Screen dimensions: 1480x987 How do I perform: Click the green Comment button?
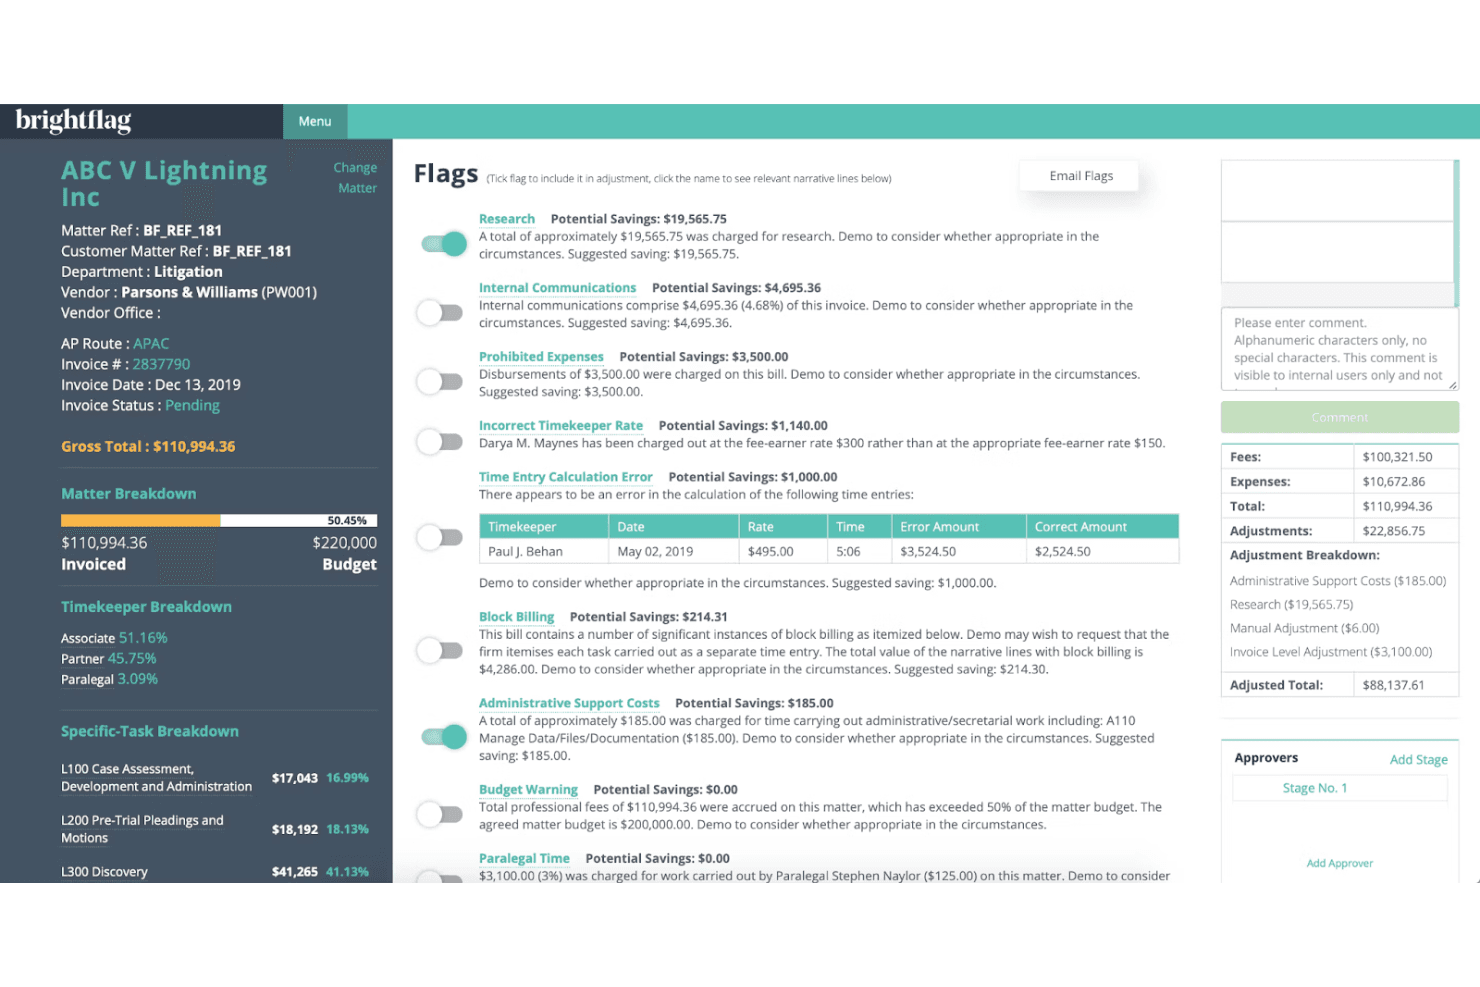[x=1339, y=417]
